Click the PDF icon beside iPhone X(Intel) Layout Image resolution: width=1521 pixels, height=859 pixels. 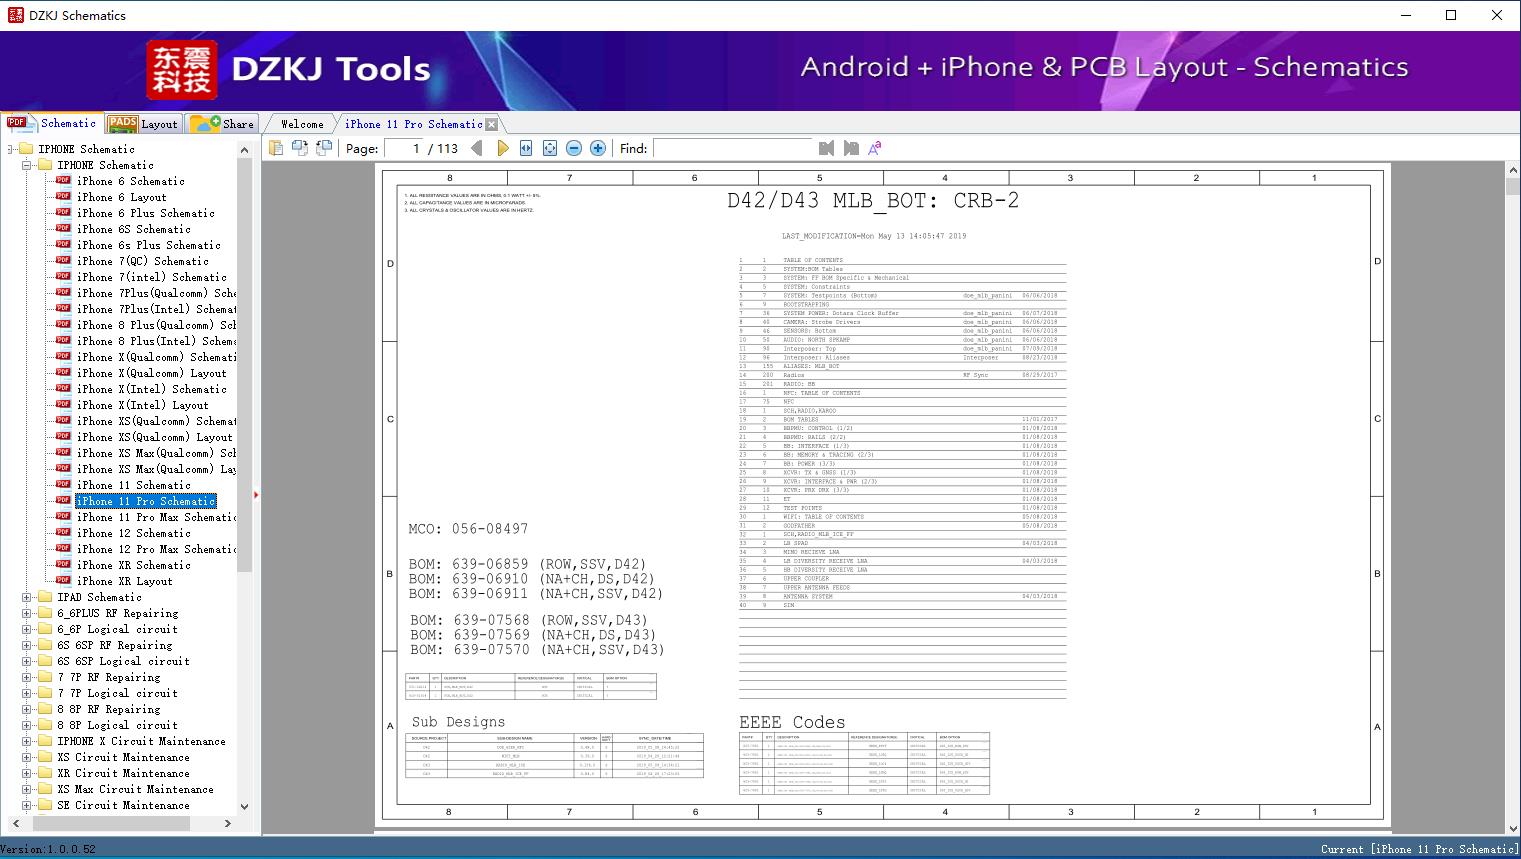click(63, 405)
